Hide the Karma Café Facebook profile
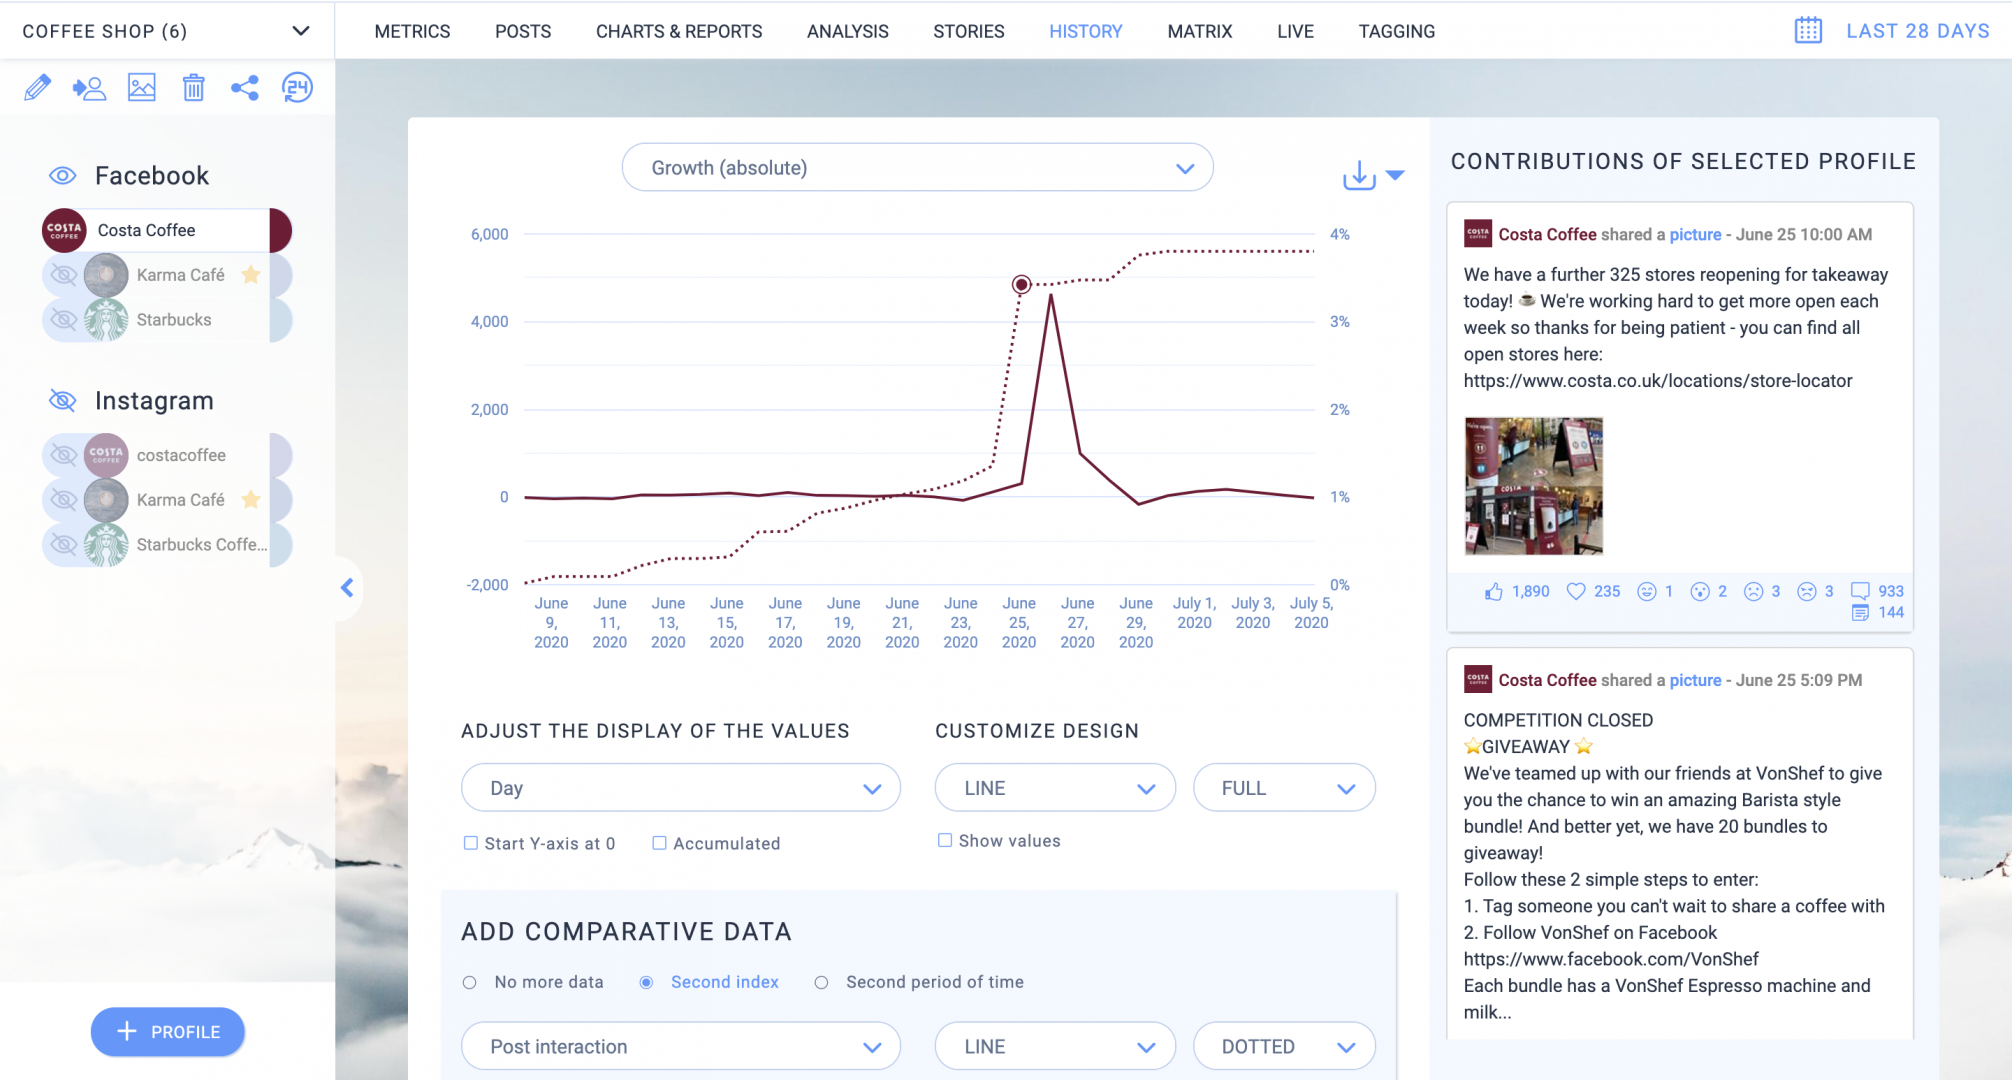This screenshot has width=2012, height=1080. (x=62, y=274)
